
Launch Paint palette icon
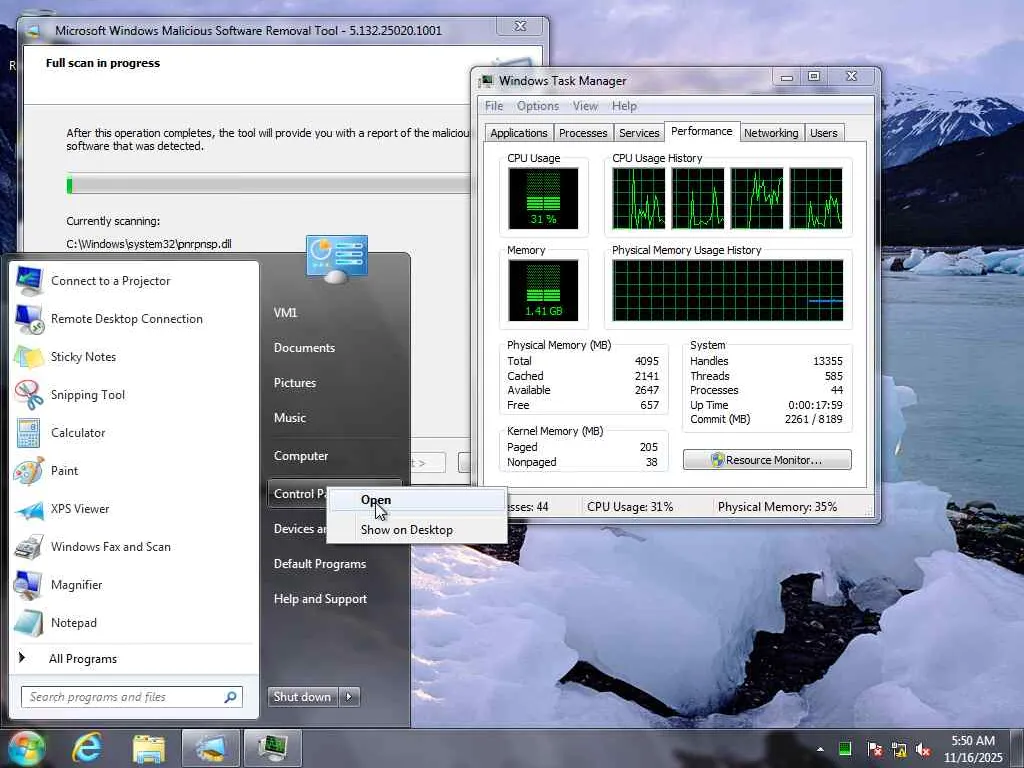click(x=29, y=470)
